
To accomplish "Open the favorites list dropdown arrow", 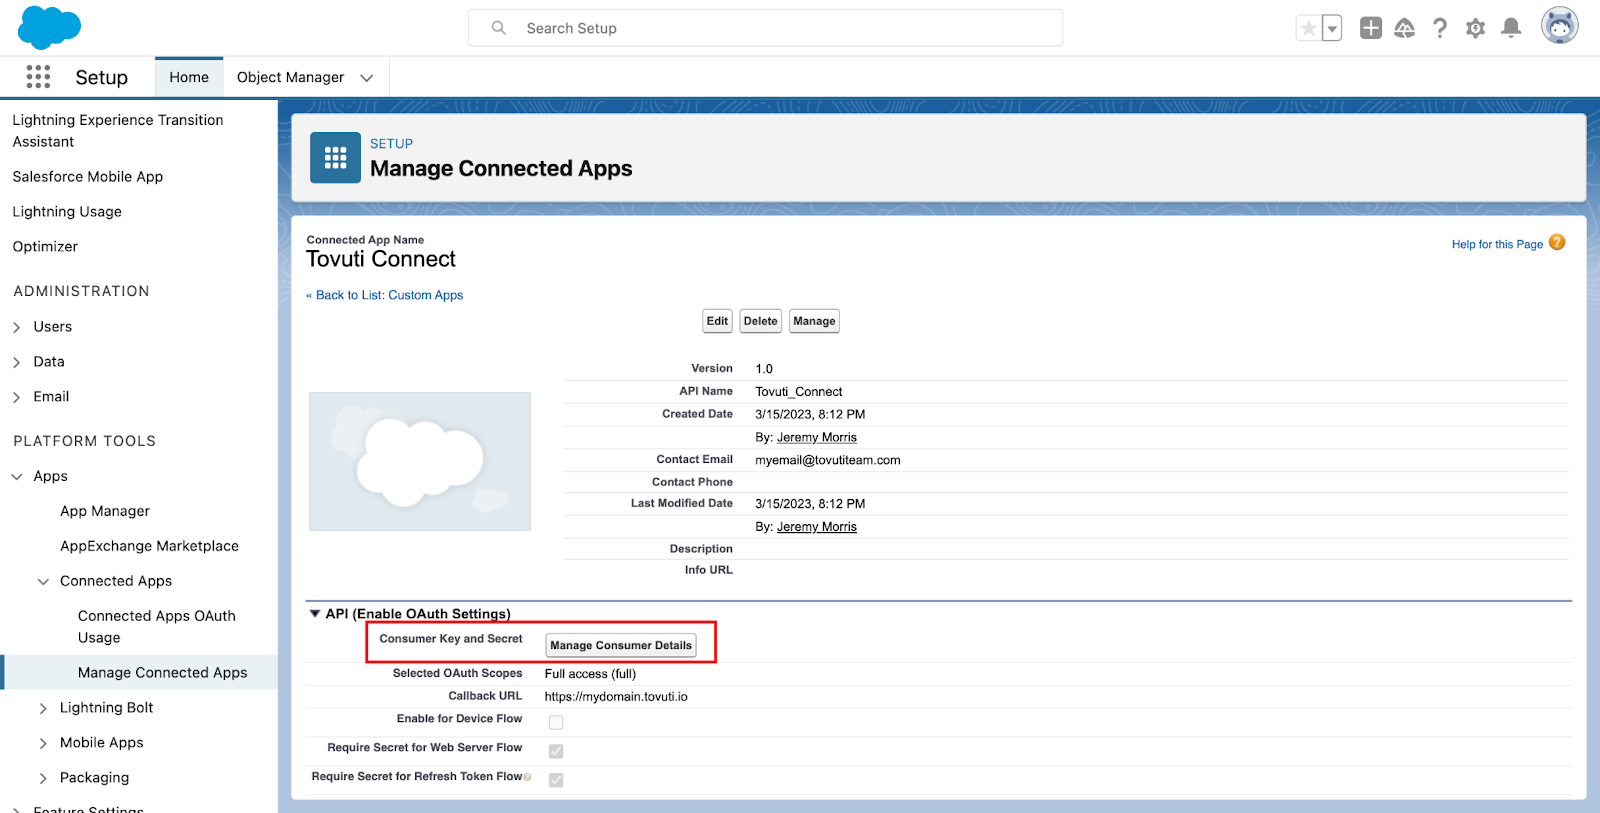I will 1332,28.
